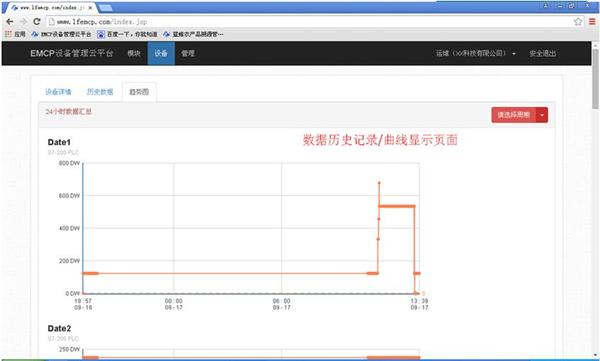Click the page vertical scrollbar thumb
Viewport: 600px width, 361px height.
point(596,78)
